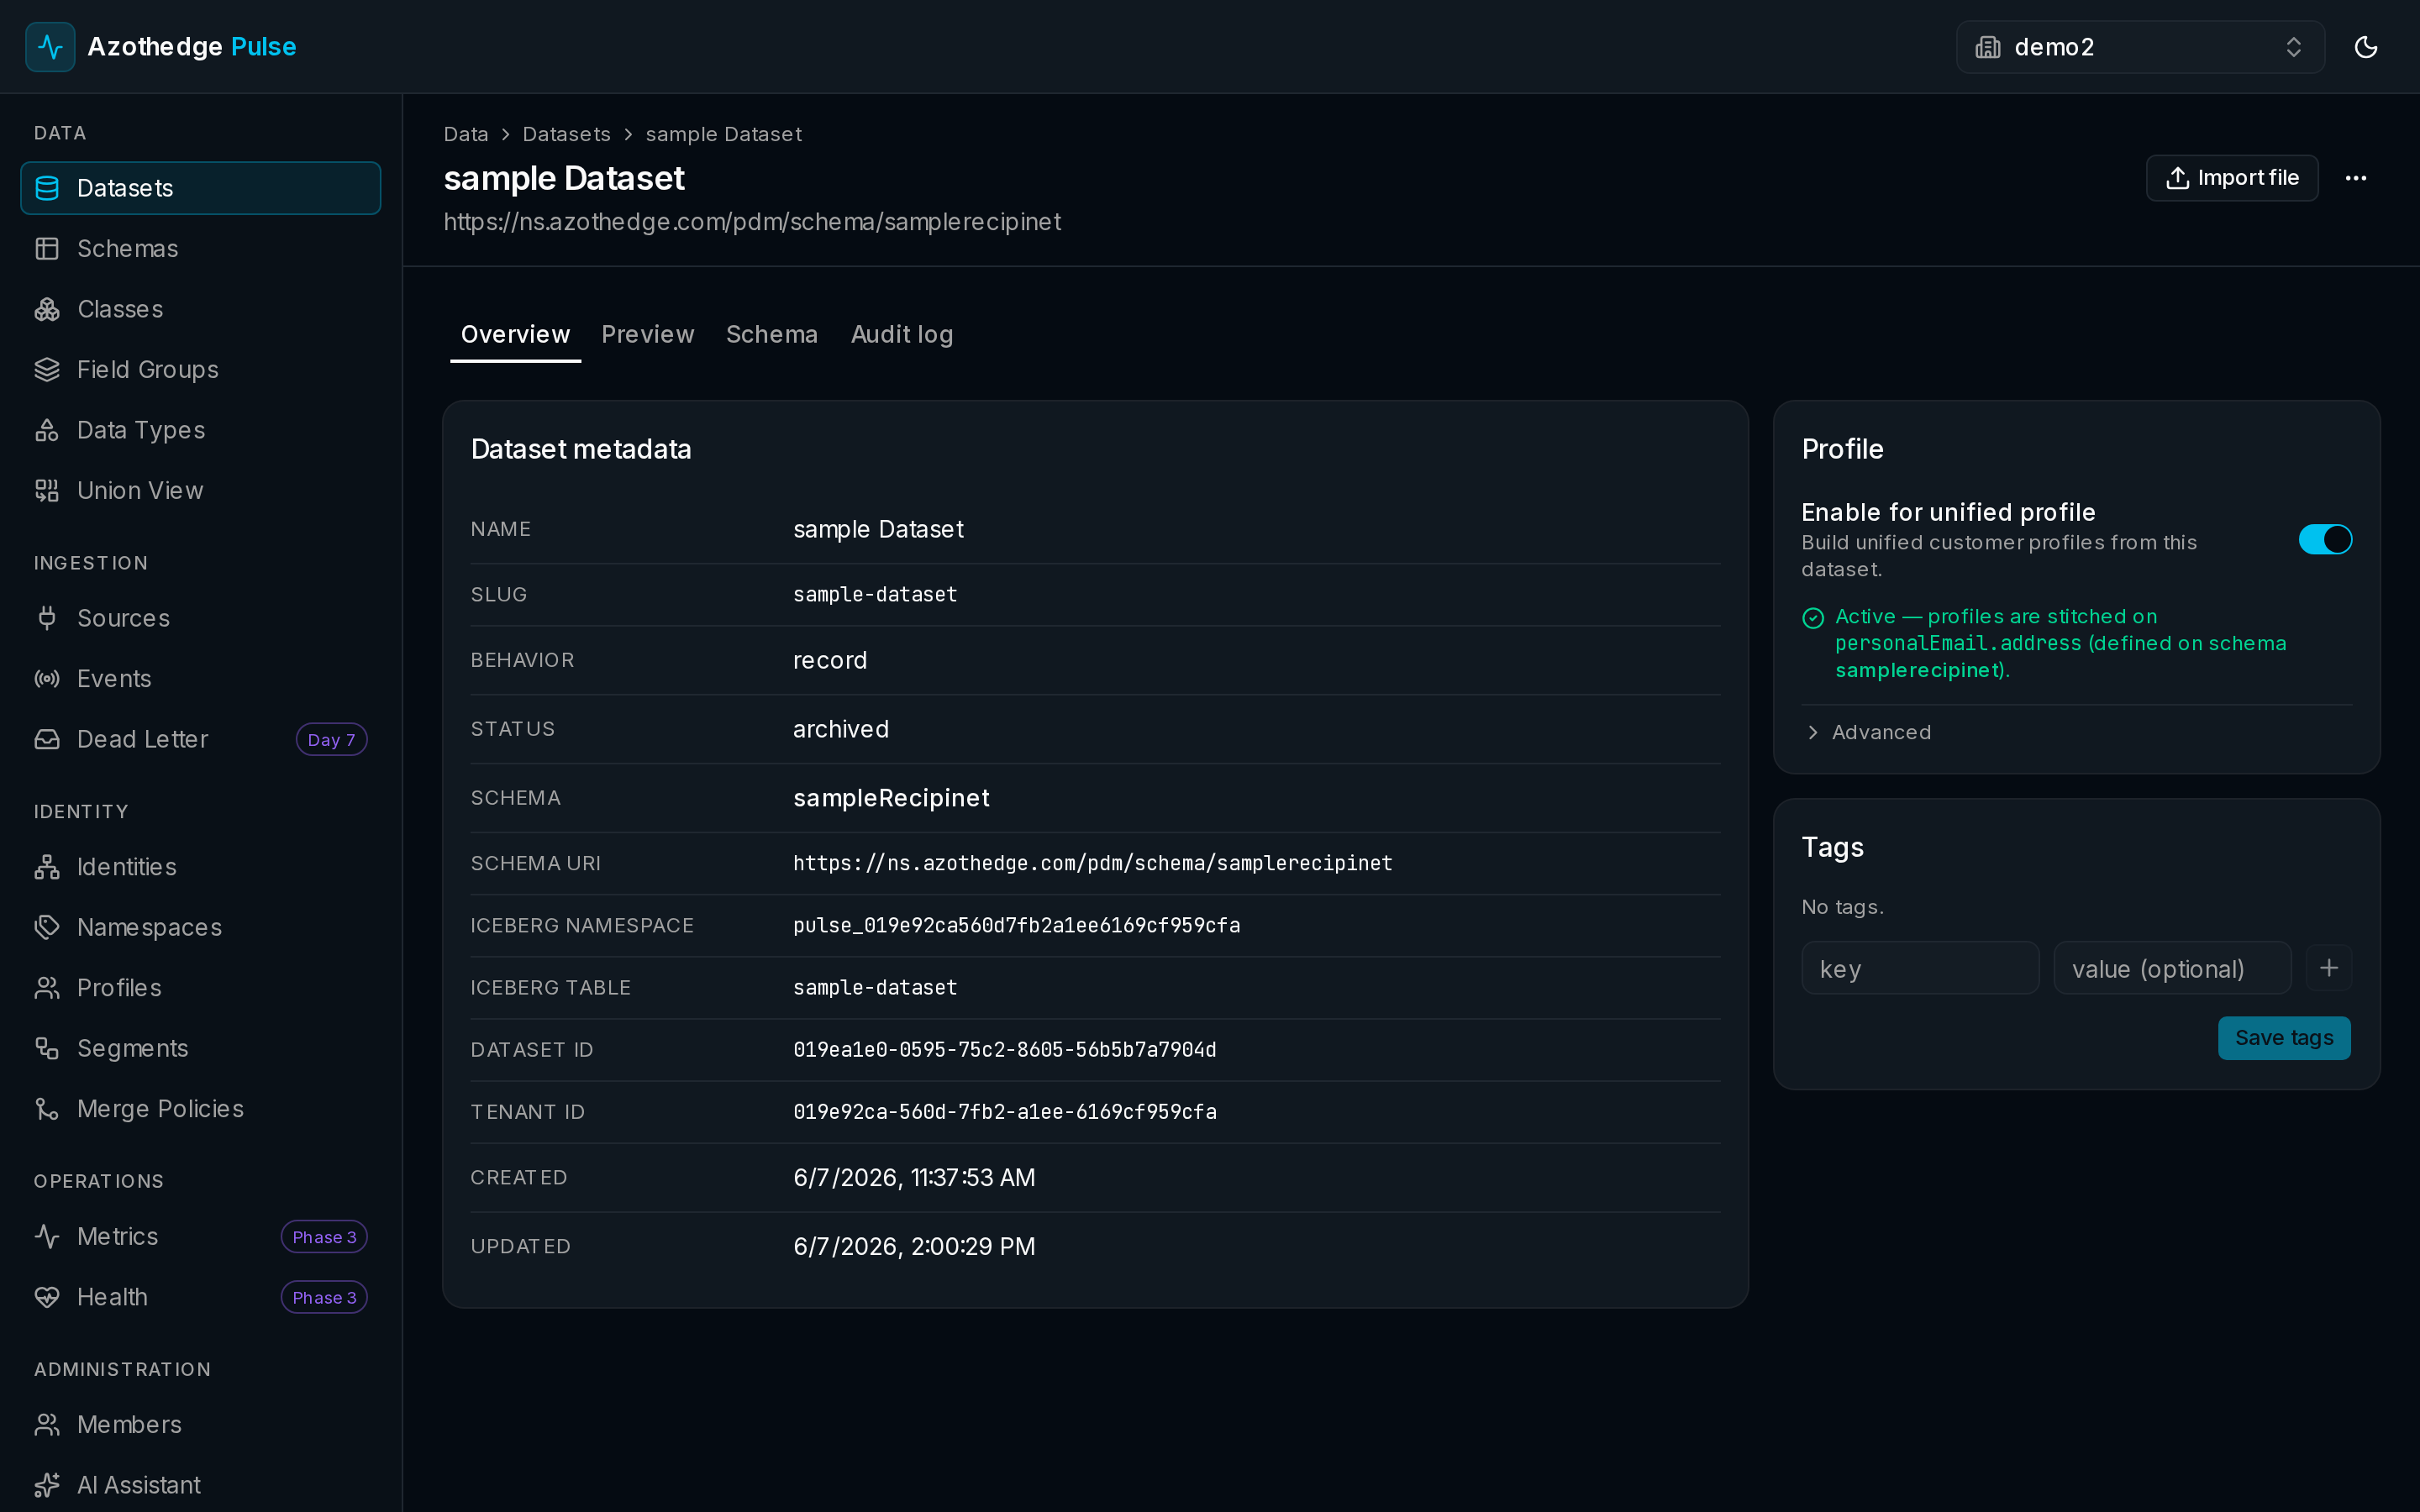
Task: Select the Iceberg namespace value pulse_019e92ca
Action: click(1017, 926)
